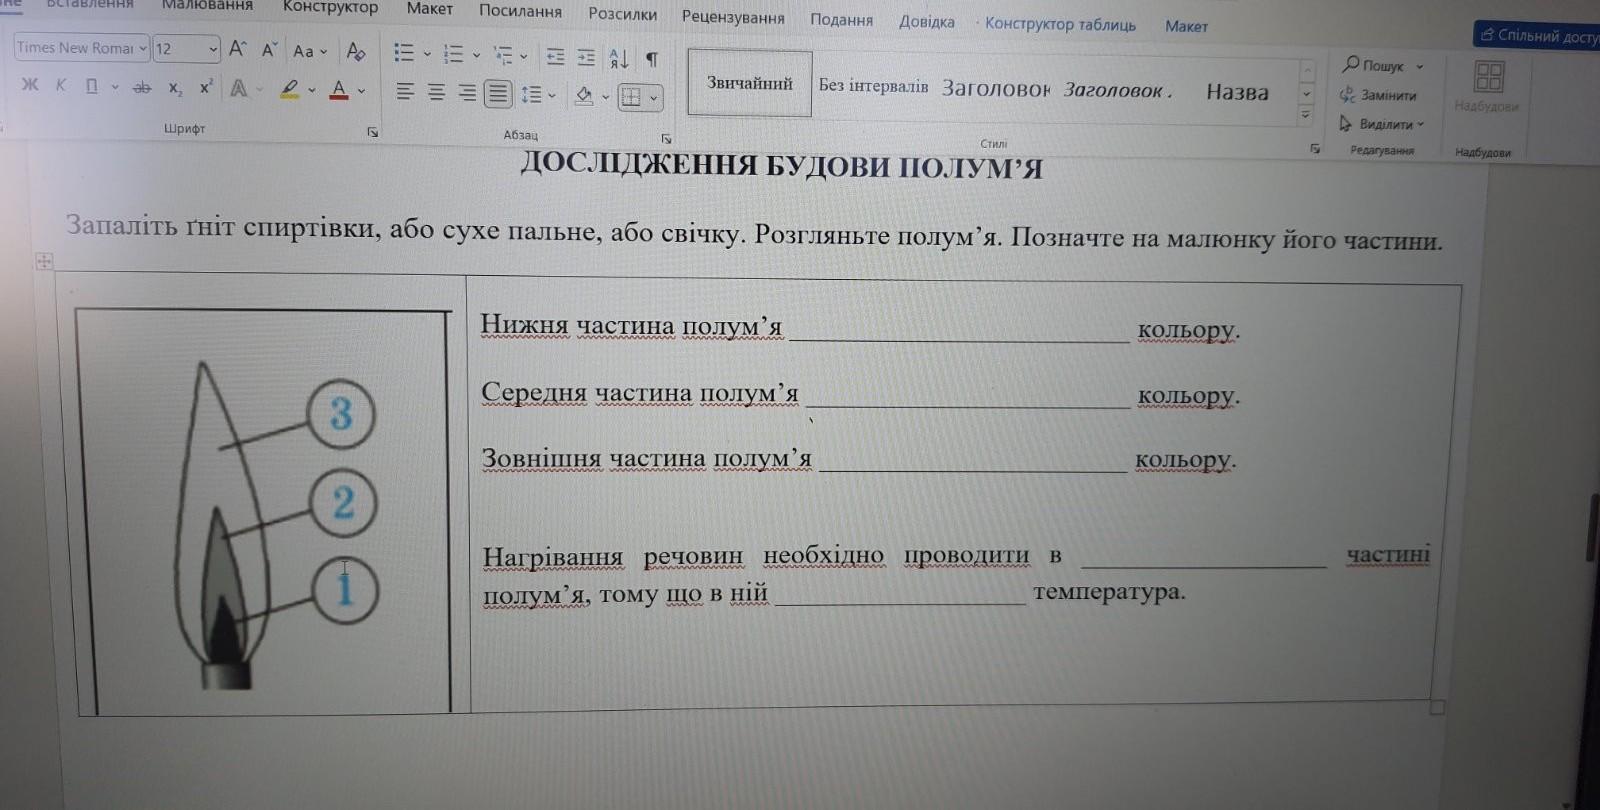Decrease paragraph indent
1600x810 pixels.
pos(555,57)
